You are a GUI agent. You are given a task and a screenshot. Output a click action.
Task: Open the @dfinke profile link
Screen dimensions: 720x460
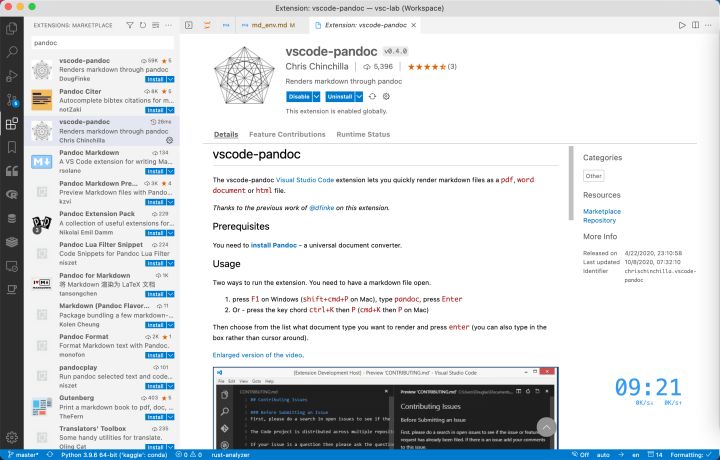322,208
